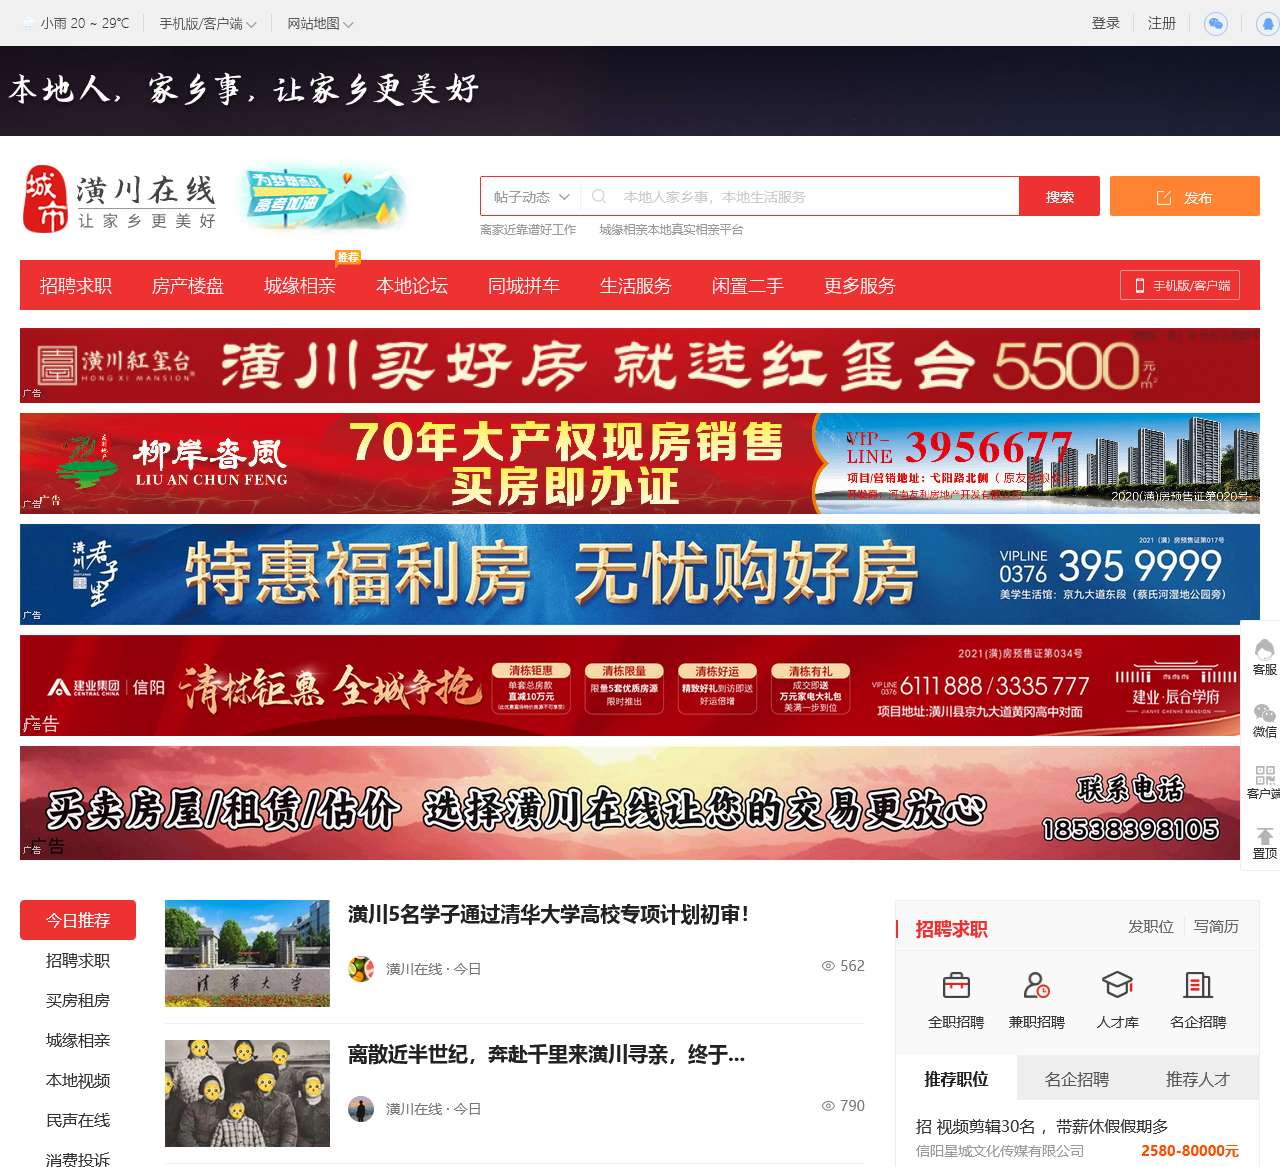This screenshot has width=1280, height=1167.
Task: Open 城缘相亲 navigation item
Action: tap(300, 286)
